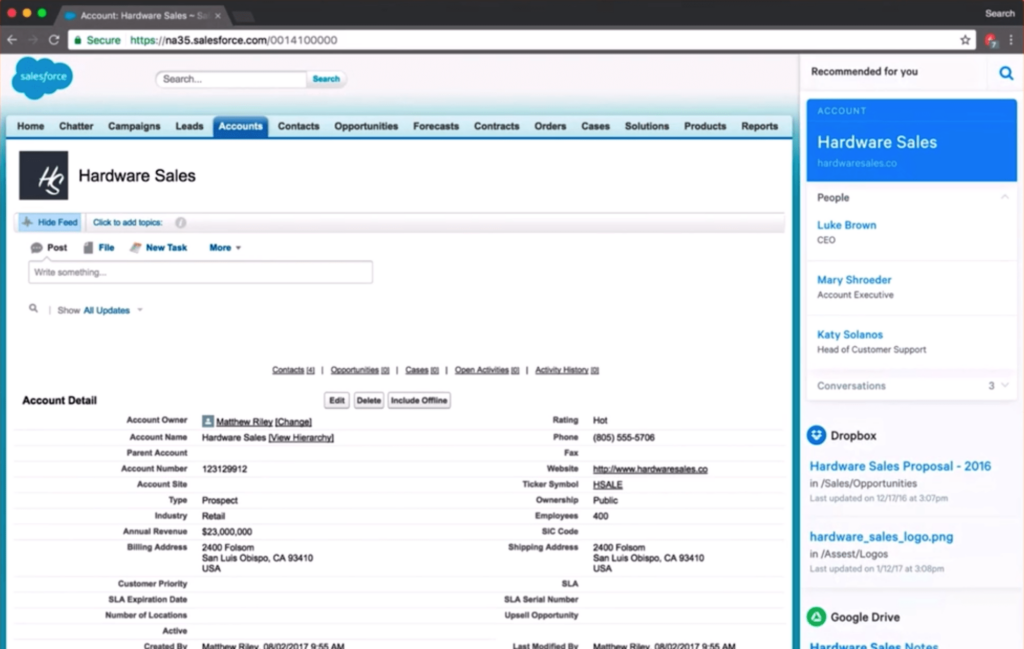Viewport: 1024px width, 649px height.
Task: Open Luke Brown's profile
Action: (846, 225)
